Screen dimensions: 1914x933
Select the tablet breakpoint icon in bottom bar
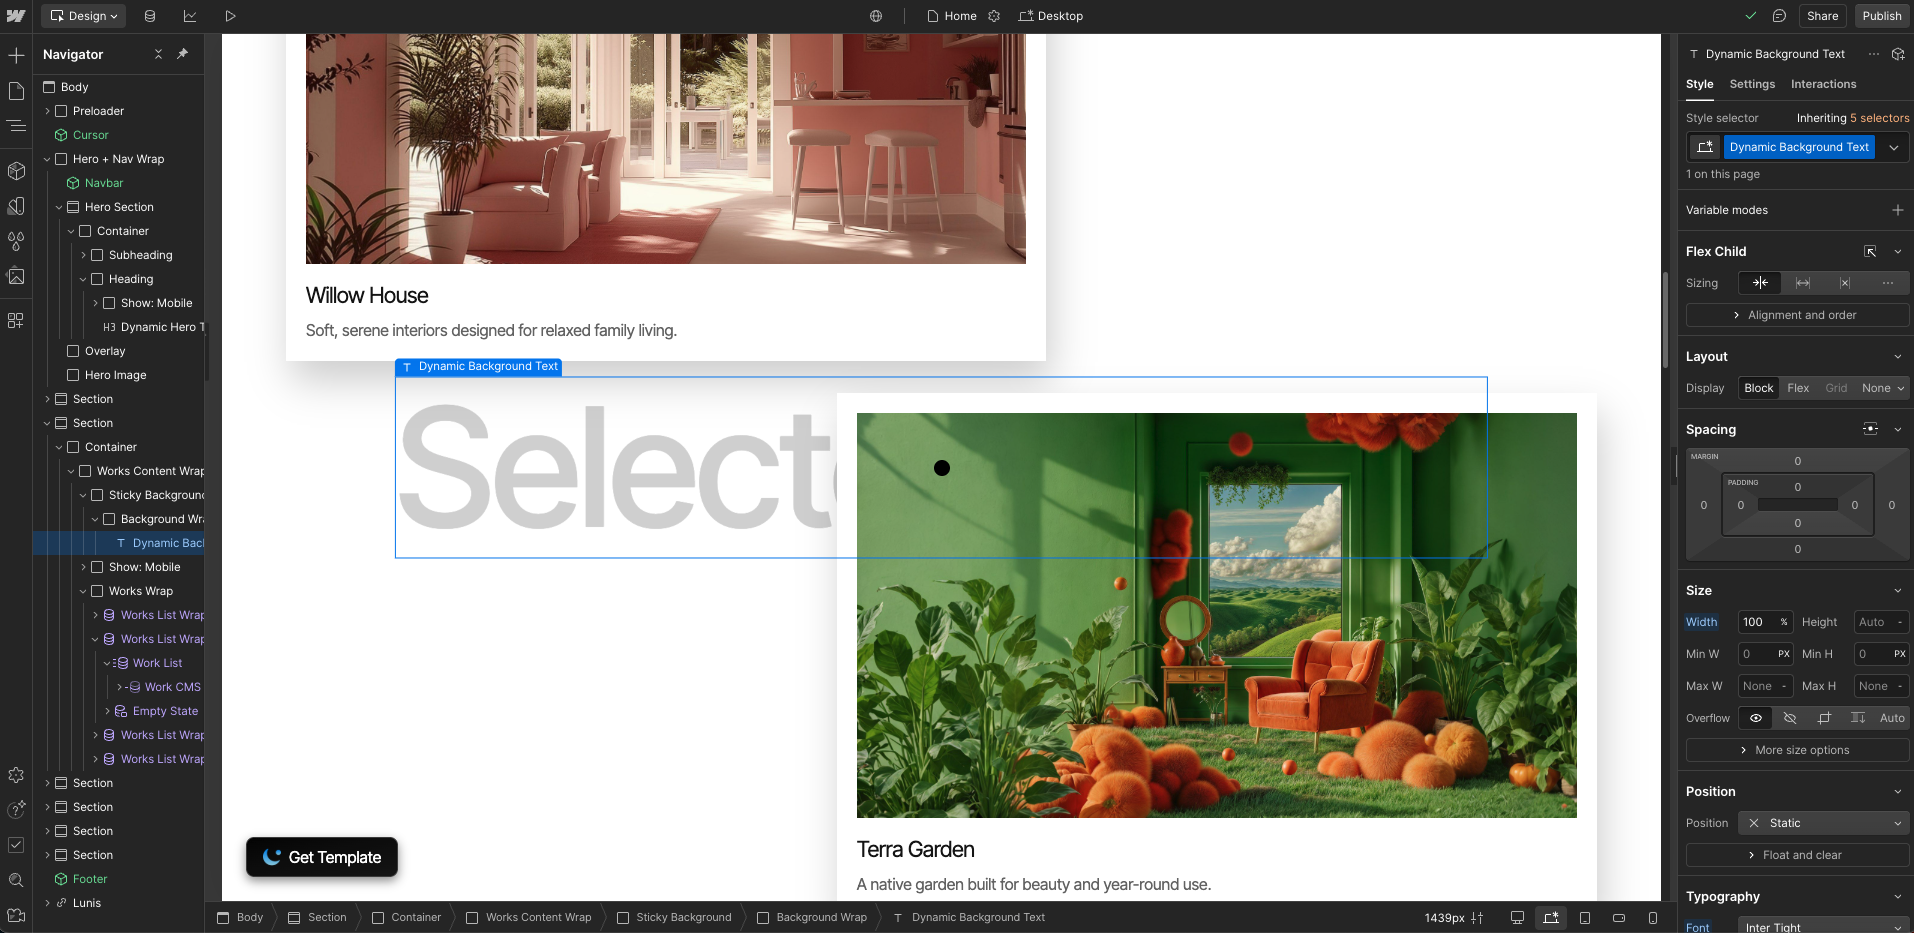point(1585,917)
